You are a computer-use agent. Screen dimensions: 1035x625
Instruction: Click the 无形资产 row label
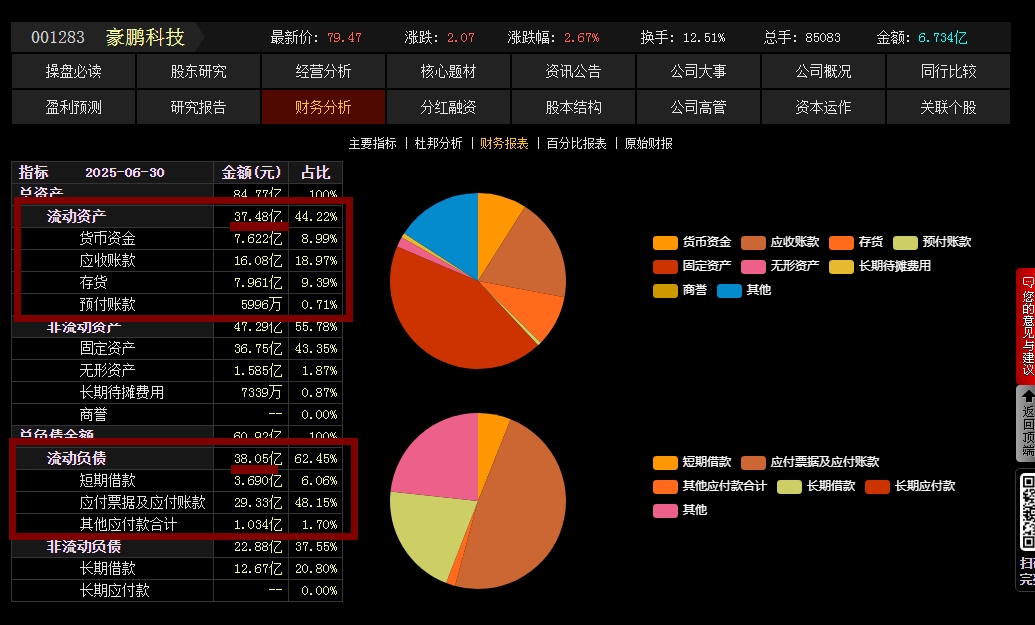pyautogui.click(x=107, y=370)
